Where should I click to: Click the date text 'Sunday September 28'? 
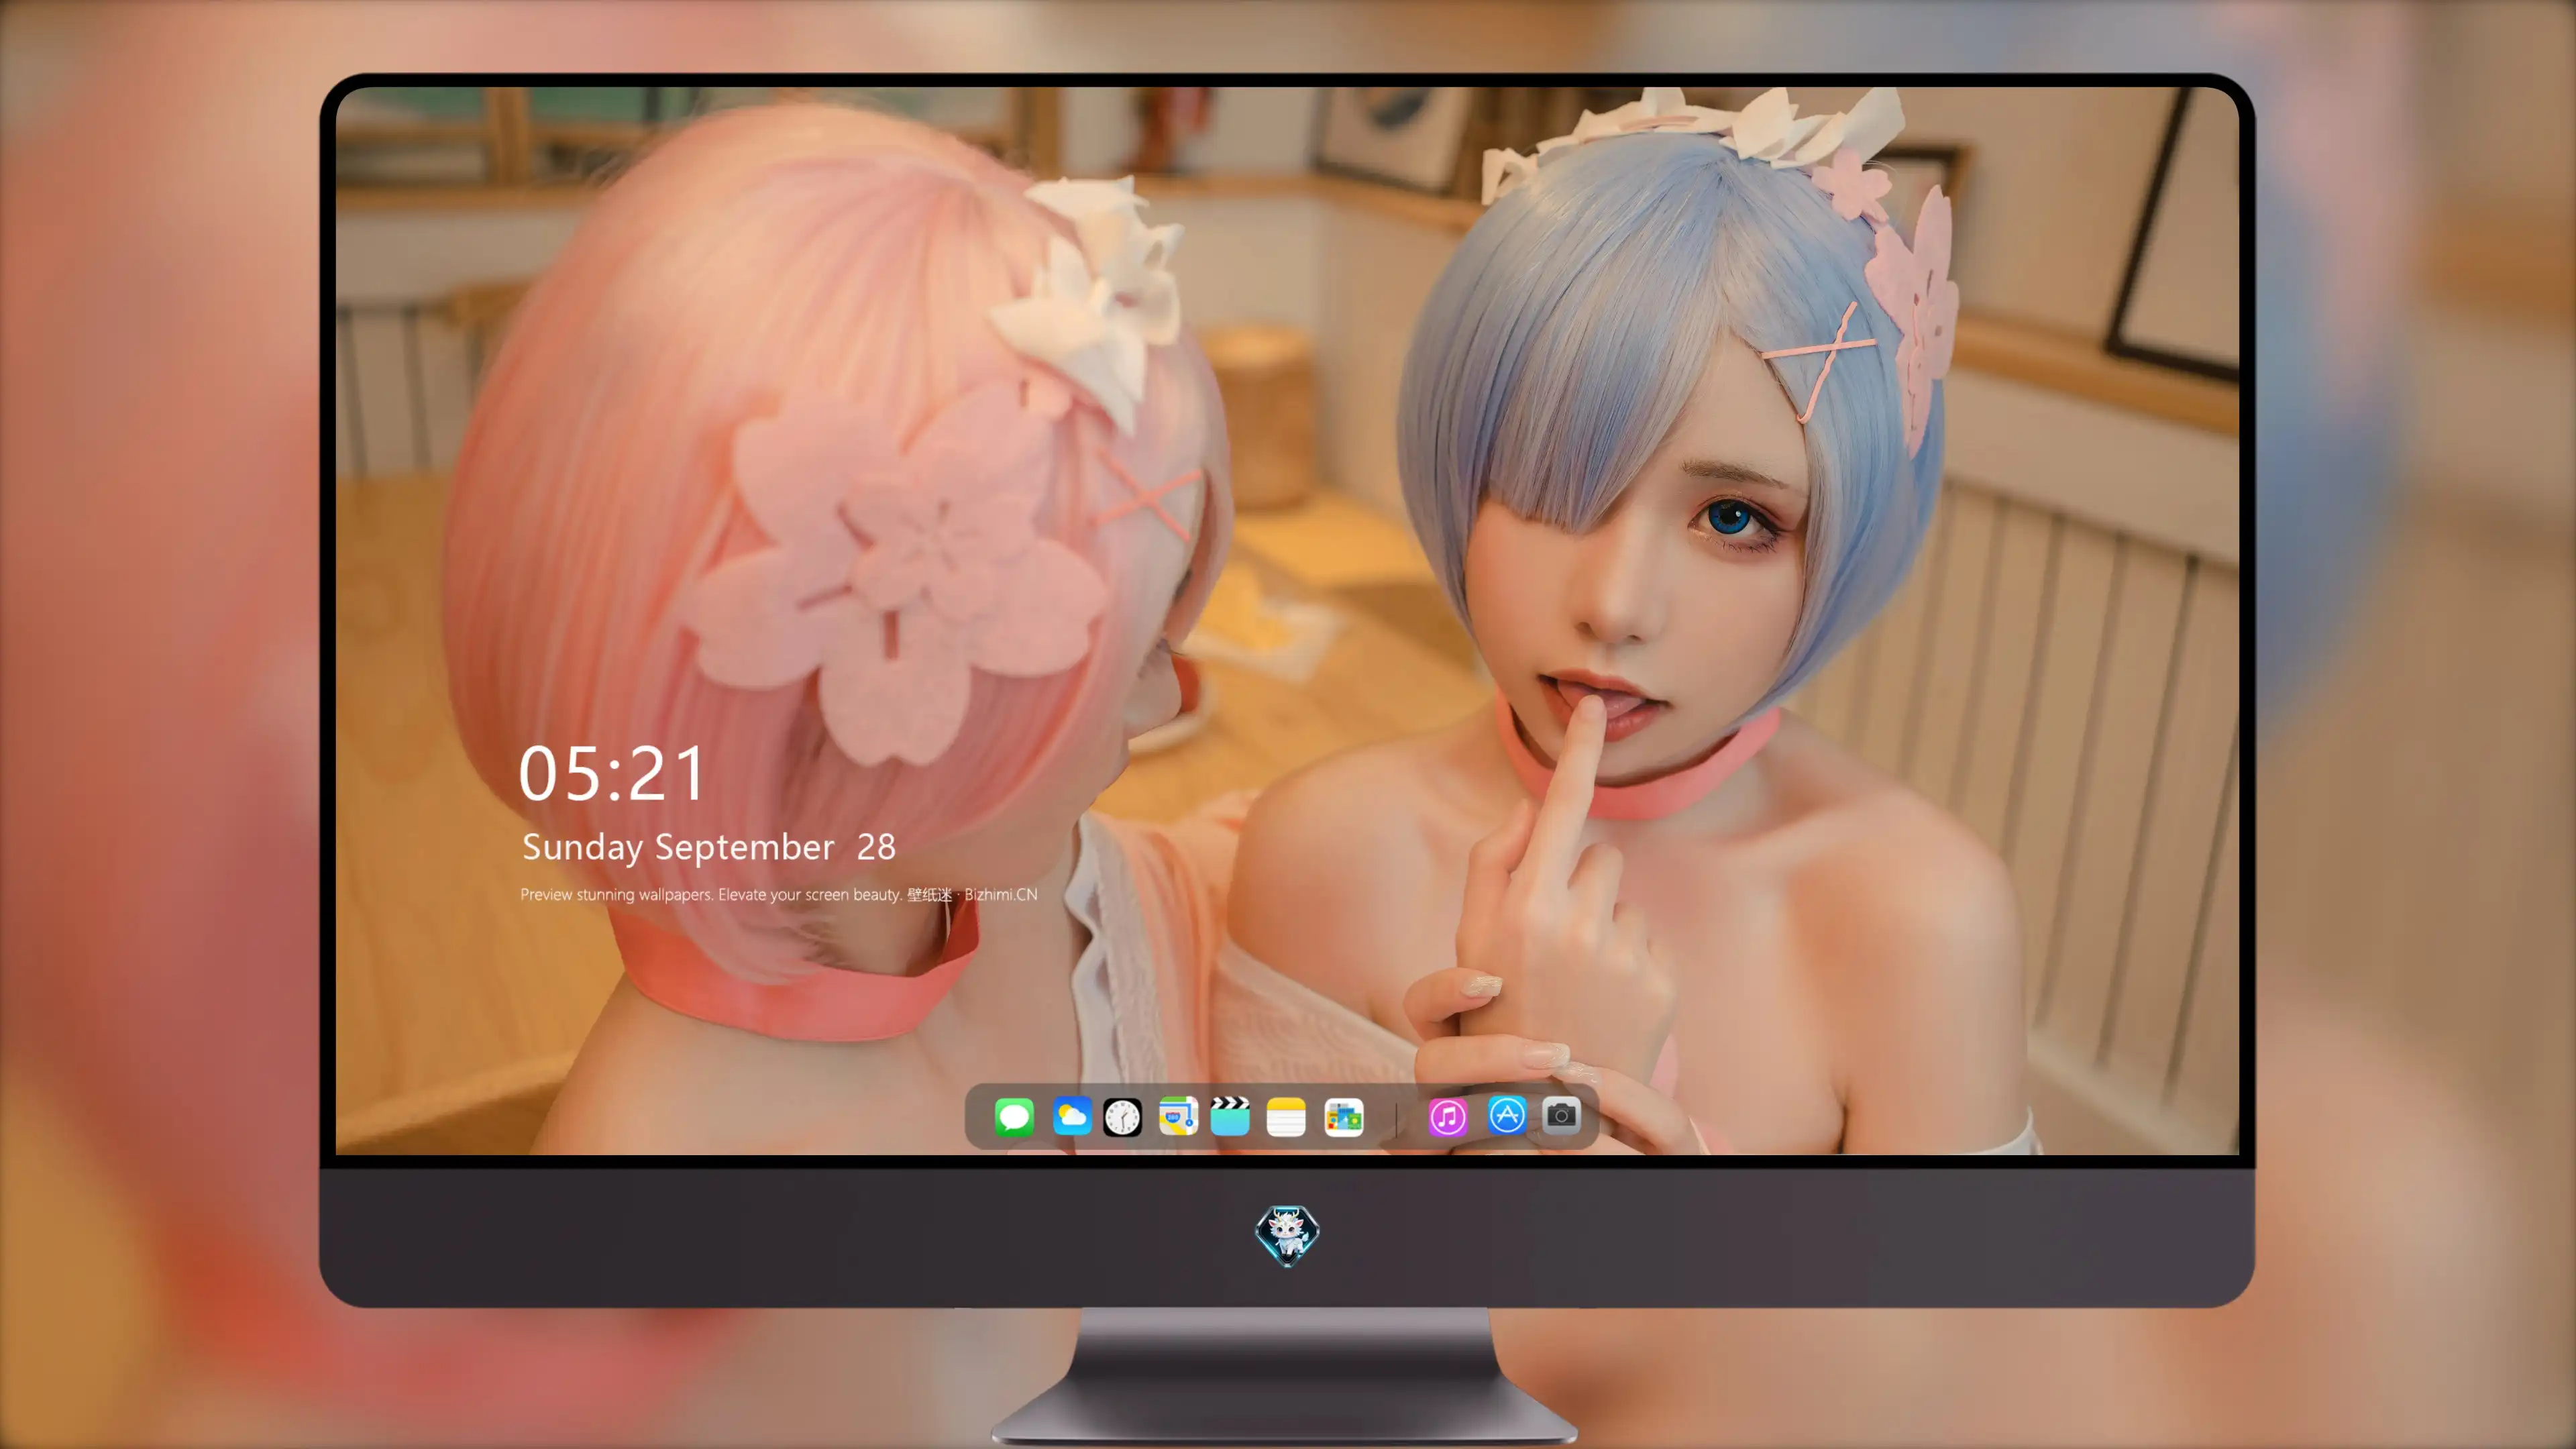point(709,847)
